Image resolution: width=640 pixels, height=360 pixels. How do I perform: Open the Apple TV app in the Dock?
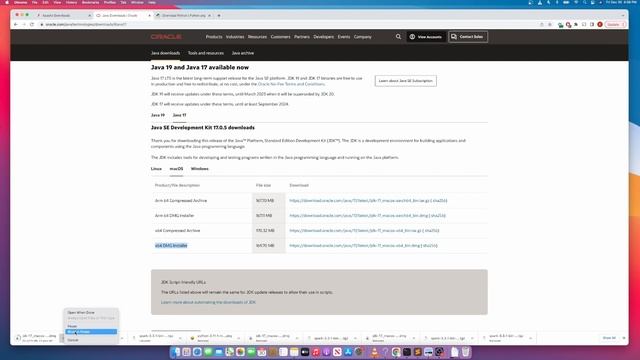[x=305, y=351]
